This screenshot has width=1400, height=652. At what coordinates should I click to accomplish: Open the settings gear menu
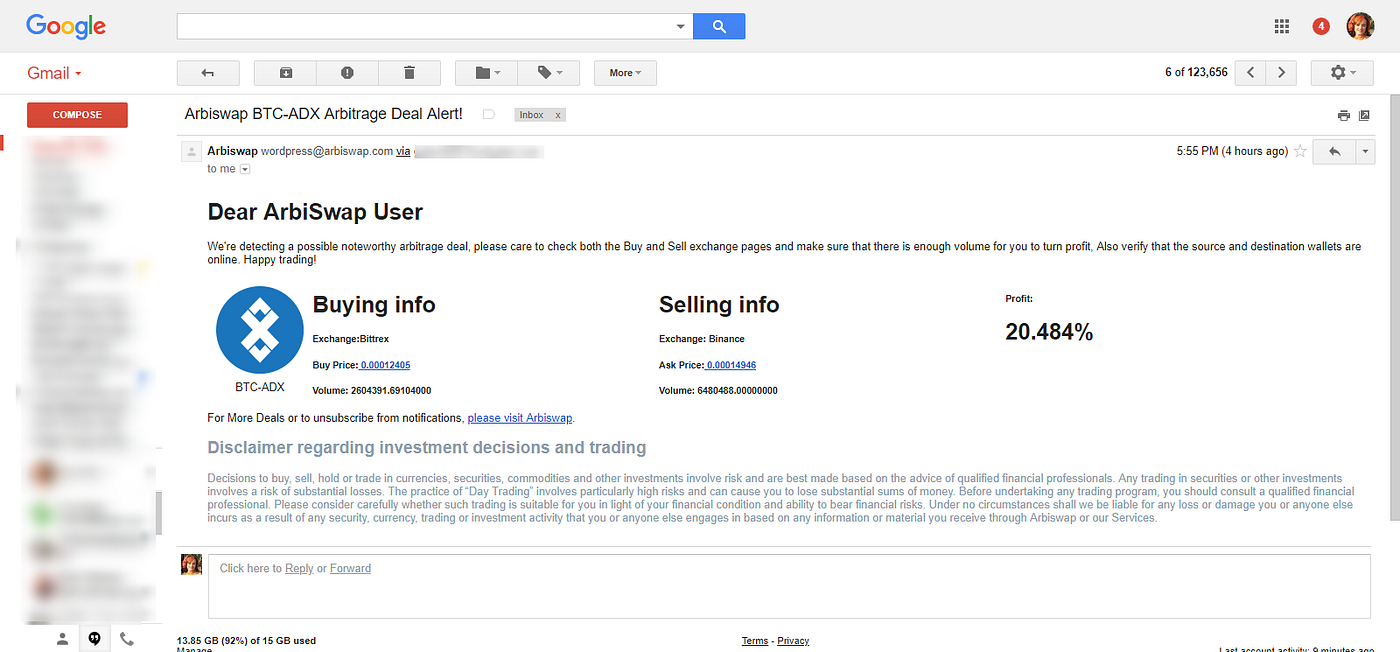tap(1341, 73)
